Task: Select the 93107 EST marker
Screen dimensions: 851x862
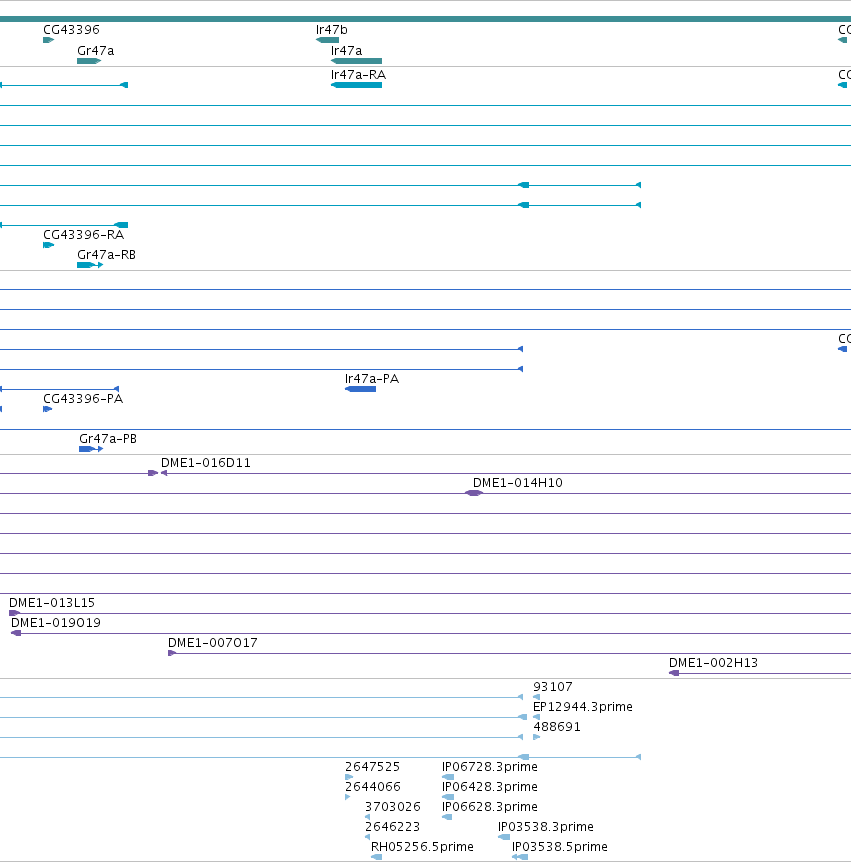Action: pyautogui.click(x=537, y=697)
